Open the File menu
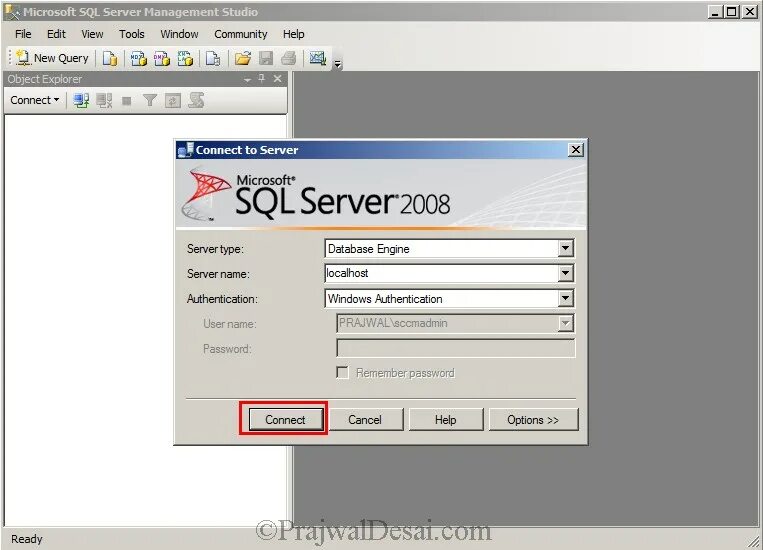 point(23,34)
